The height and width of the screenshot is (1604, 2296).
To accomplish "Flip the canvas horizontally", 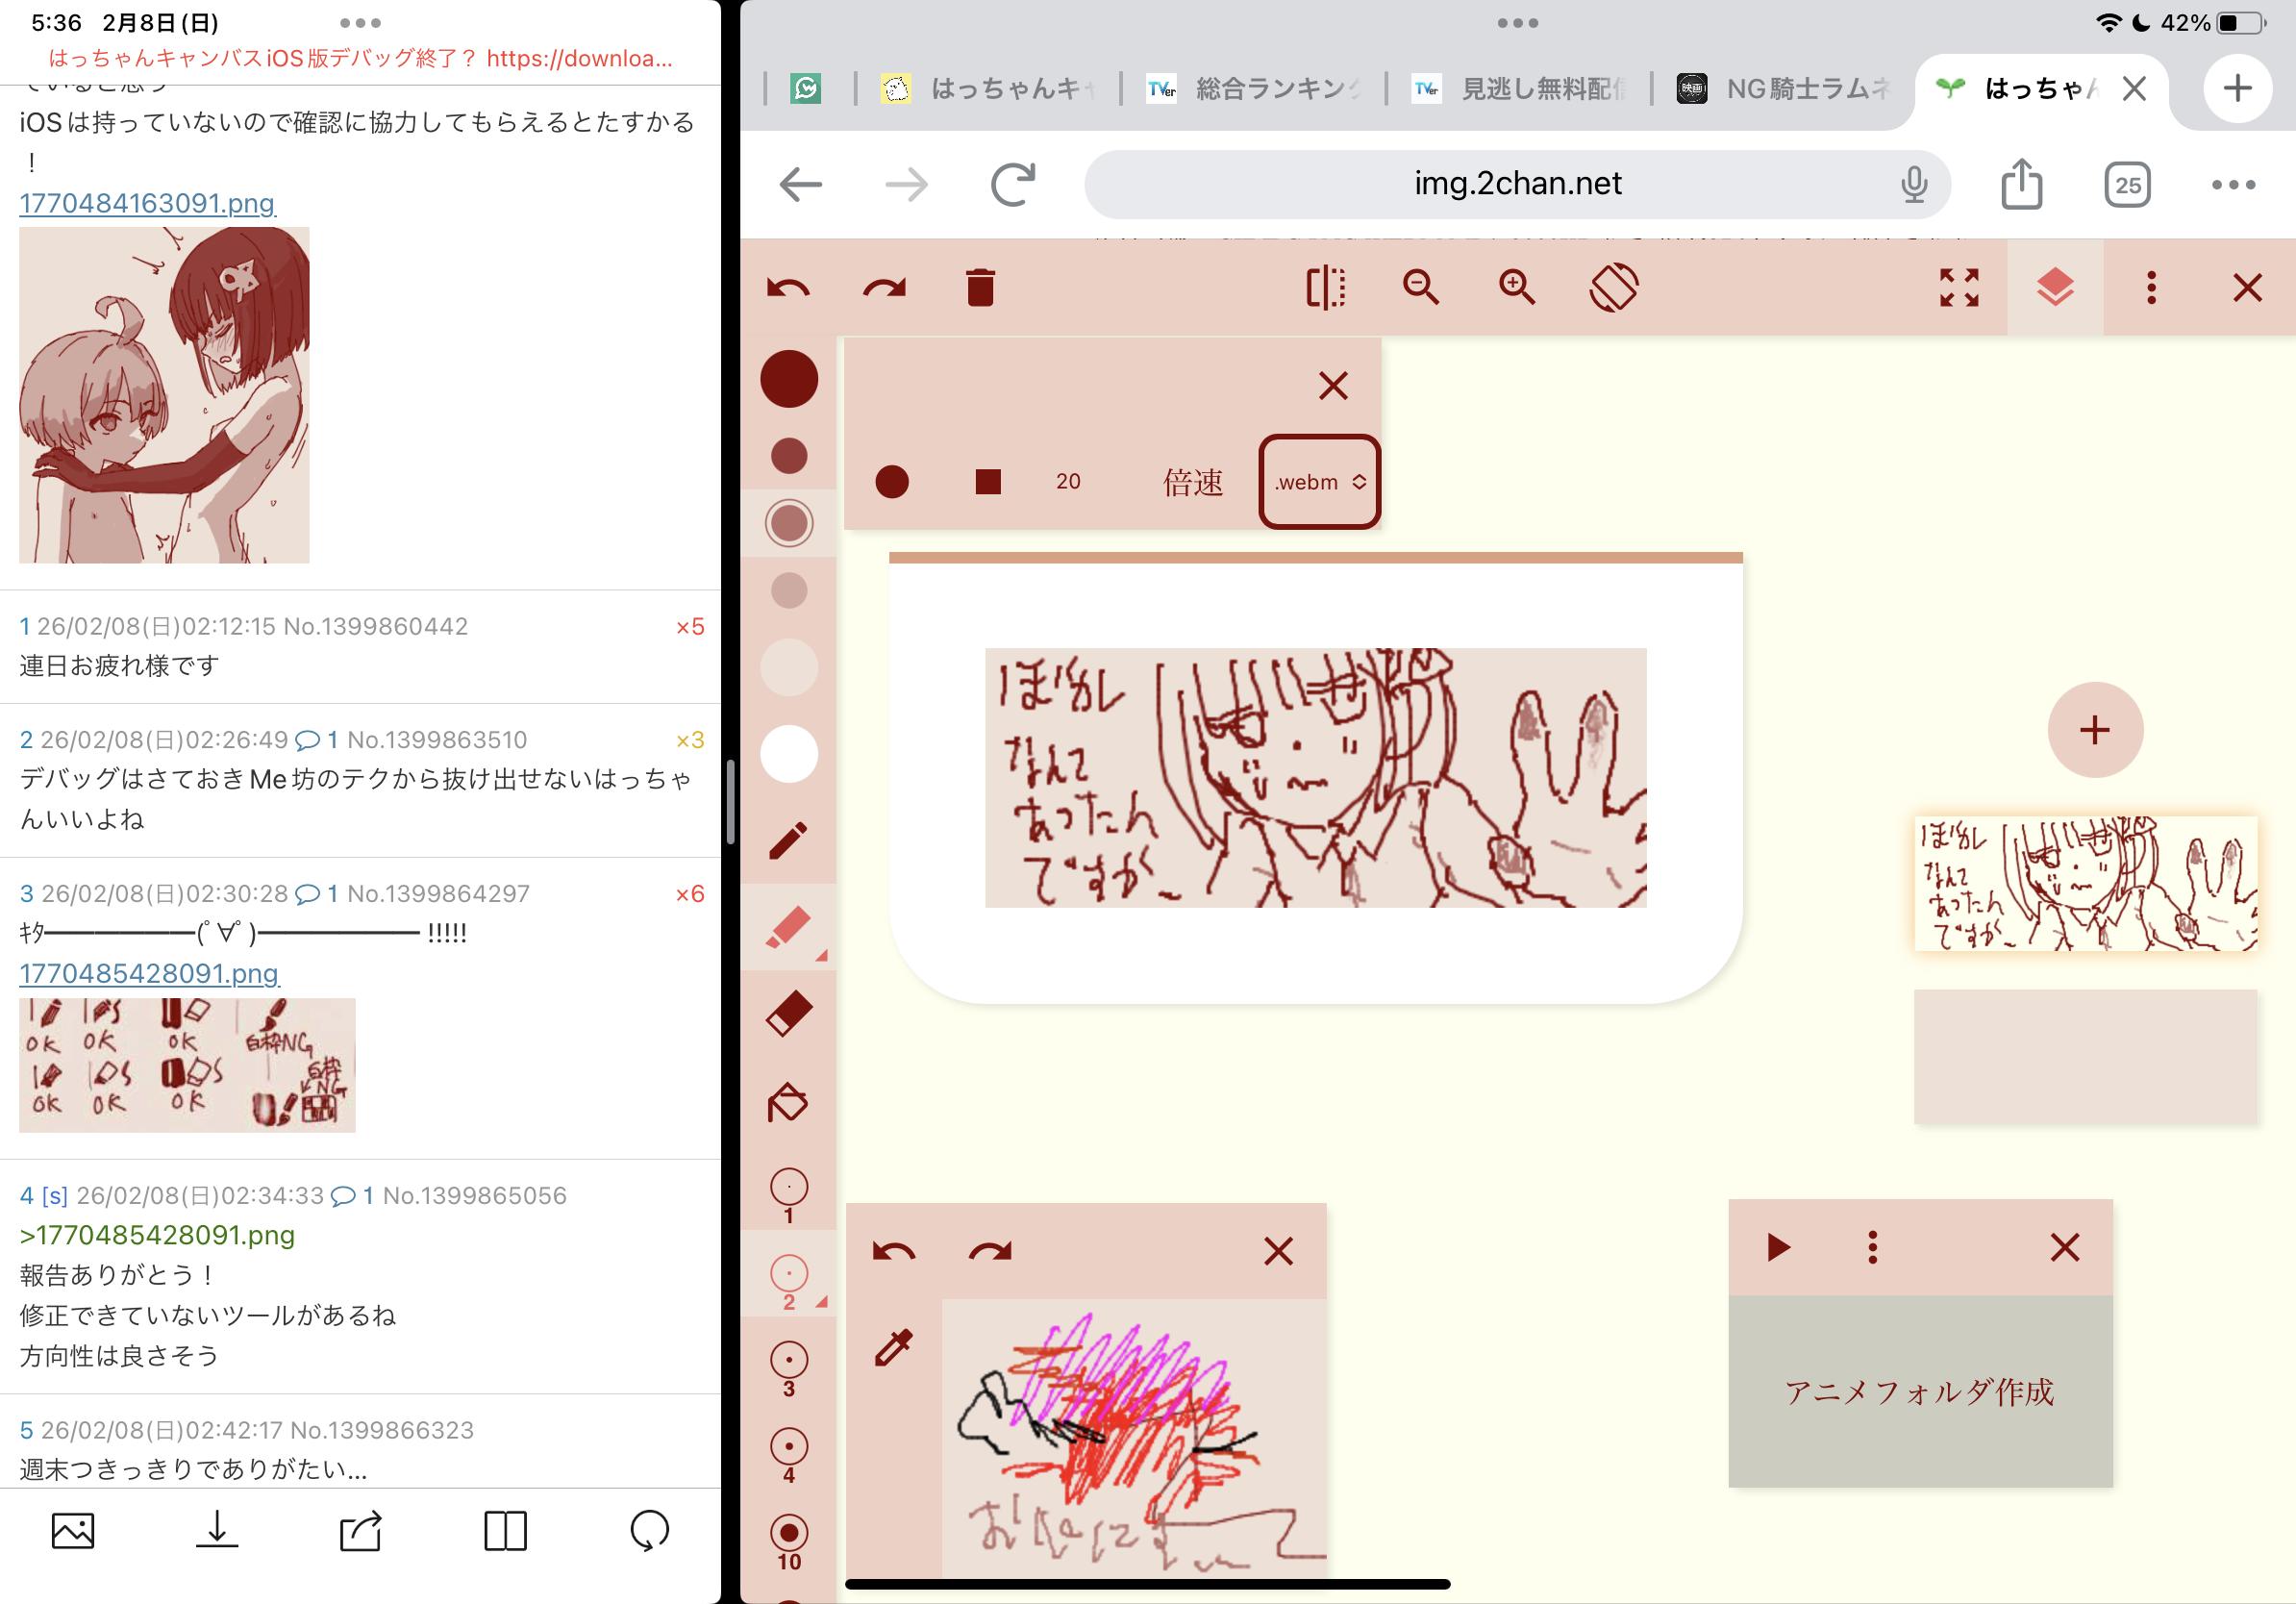I will 1325,288.
